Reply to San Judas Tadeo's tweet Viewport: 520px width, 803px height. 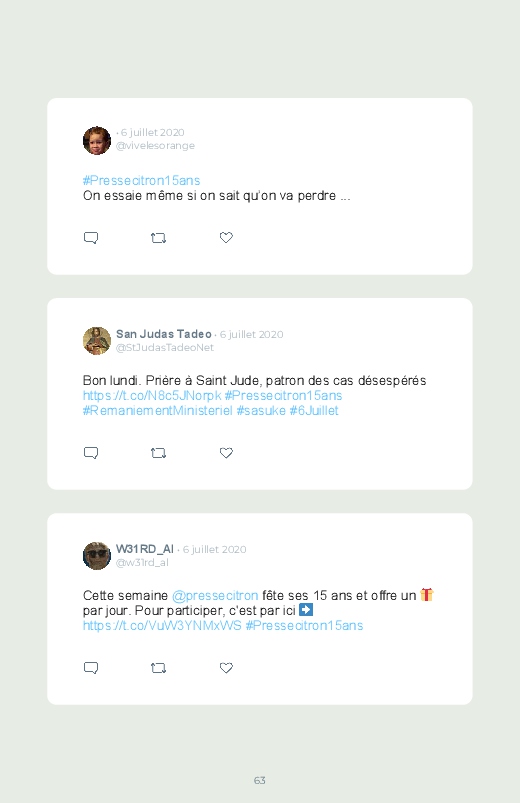(91, 453)
